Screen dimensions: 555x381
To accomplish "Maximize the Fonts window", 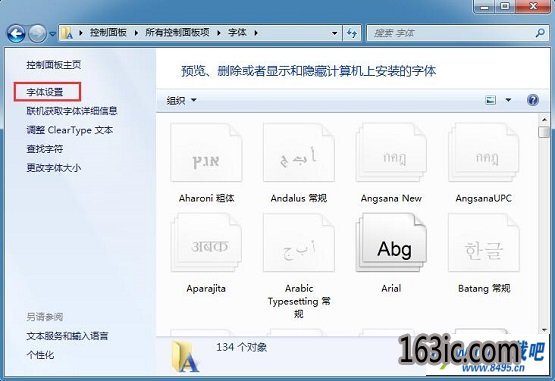I will pos(505,6).
